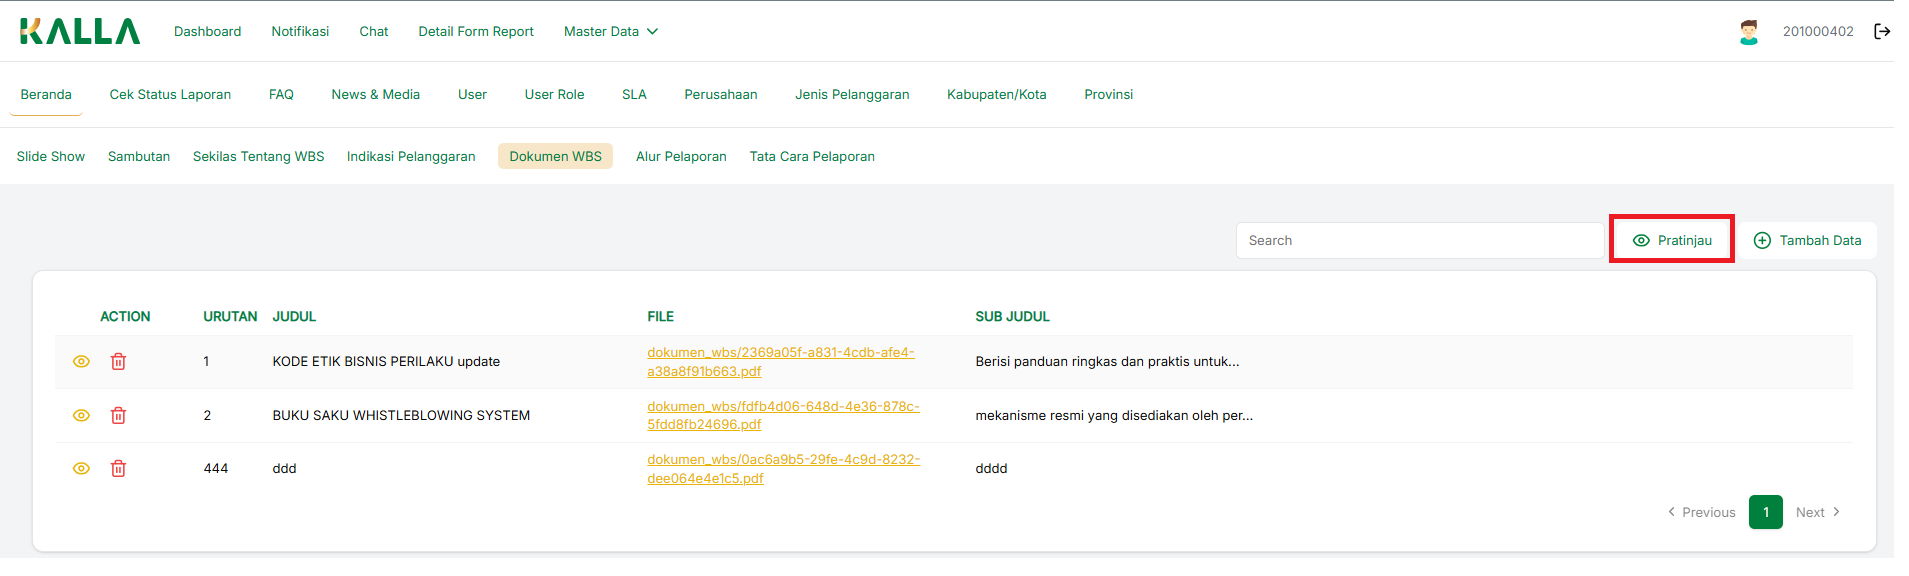Switch to Alur Pelaporan sub-tab

[x=681, y=157]
